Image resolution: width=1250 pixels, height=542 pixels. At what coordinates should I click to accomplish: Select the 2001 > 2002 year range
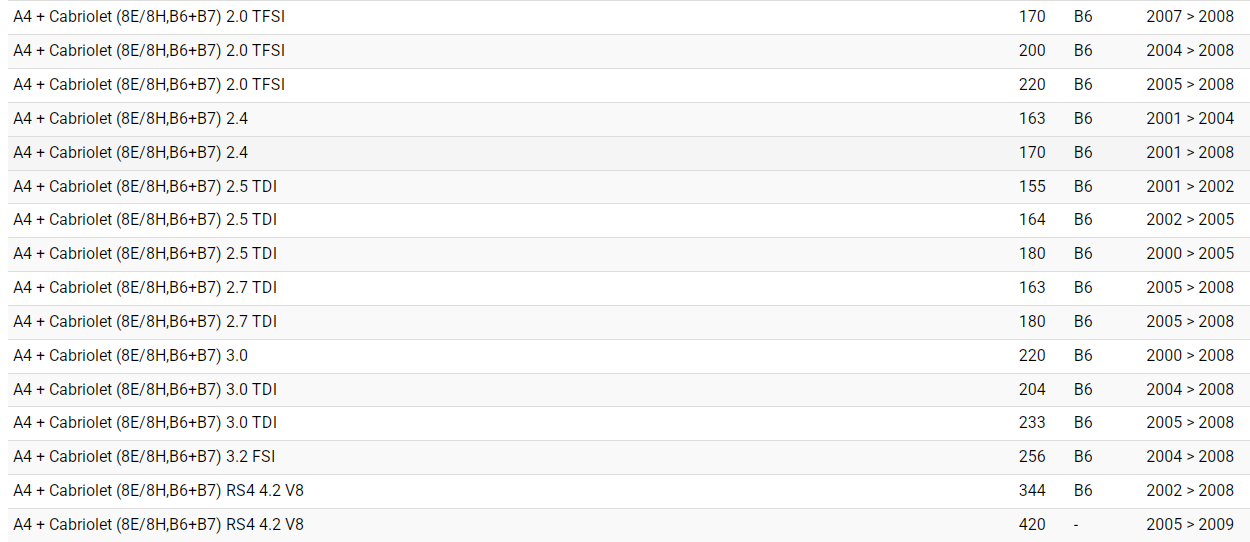click(x=1190, y=187)
